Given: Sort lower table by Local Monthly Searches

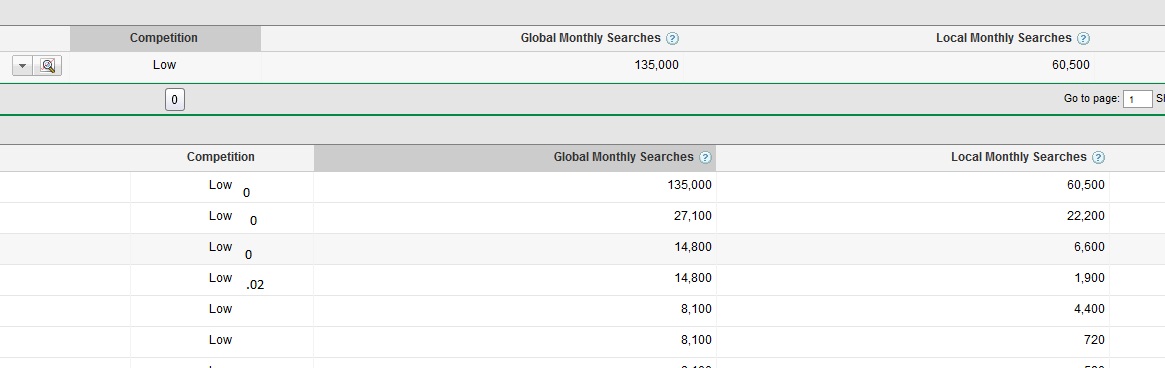Looking at the screenshot, I should pyautogui.click(x=1019, y=157).
